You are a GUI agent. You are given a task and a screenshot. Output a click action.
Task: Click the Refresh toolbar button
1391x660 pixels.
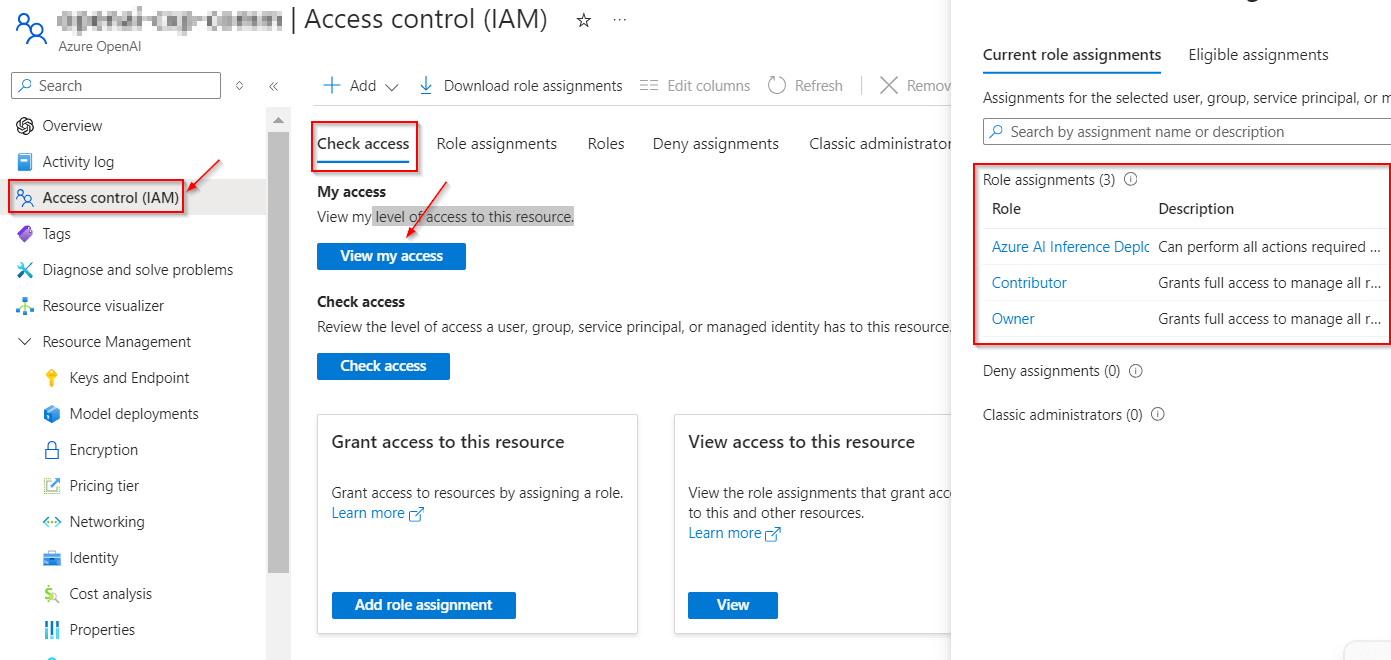point(805,86)
